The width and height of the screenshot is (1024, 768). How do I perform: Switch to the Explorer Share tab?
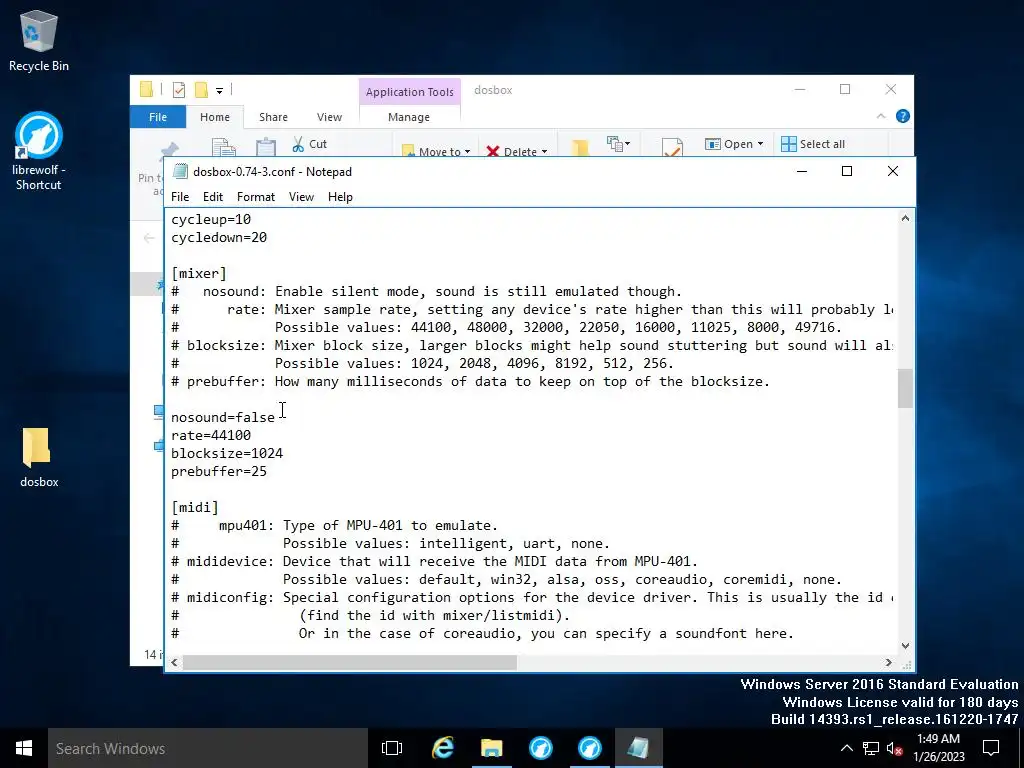tap(273, 117)
